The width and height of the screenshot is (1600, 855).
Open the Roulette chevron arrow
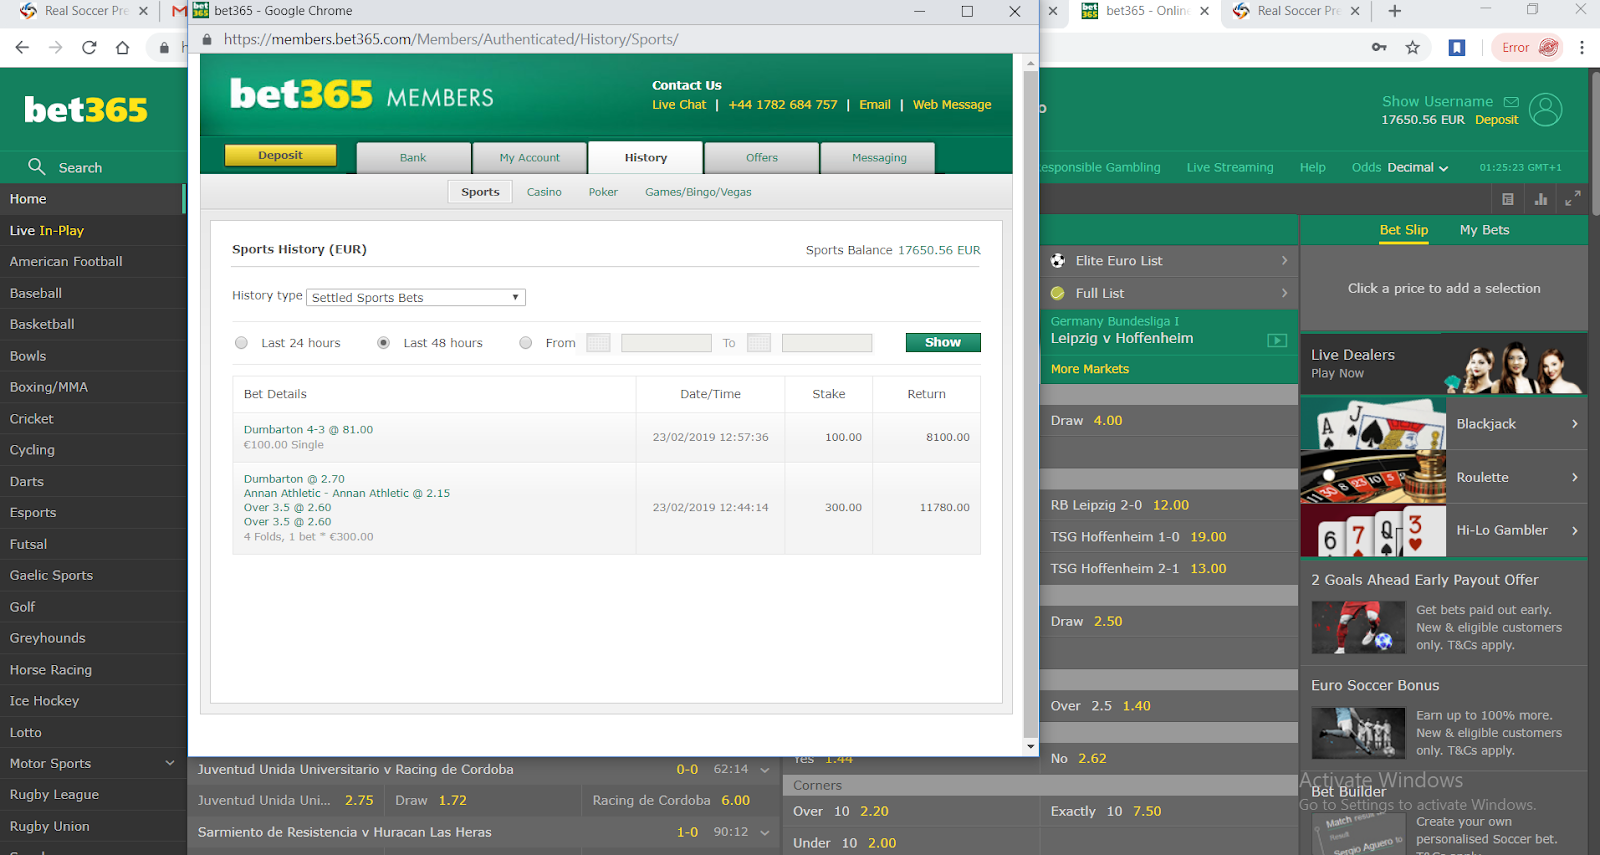point(1574,478)
